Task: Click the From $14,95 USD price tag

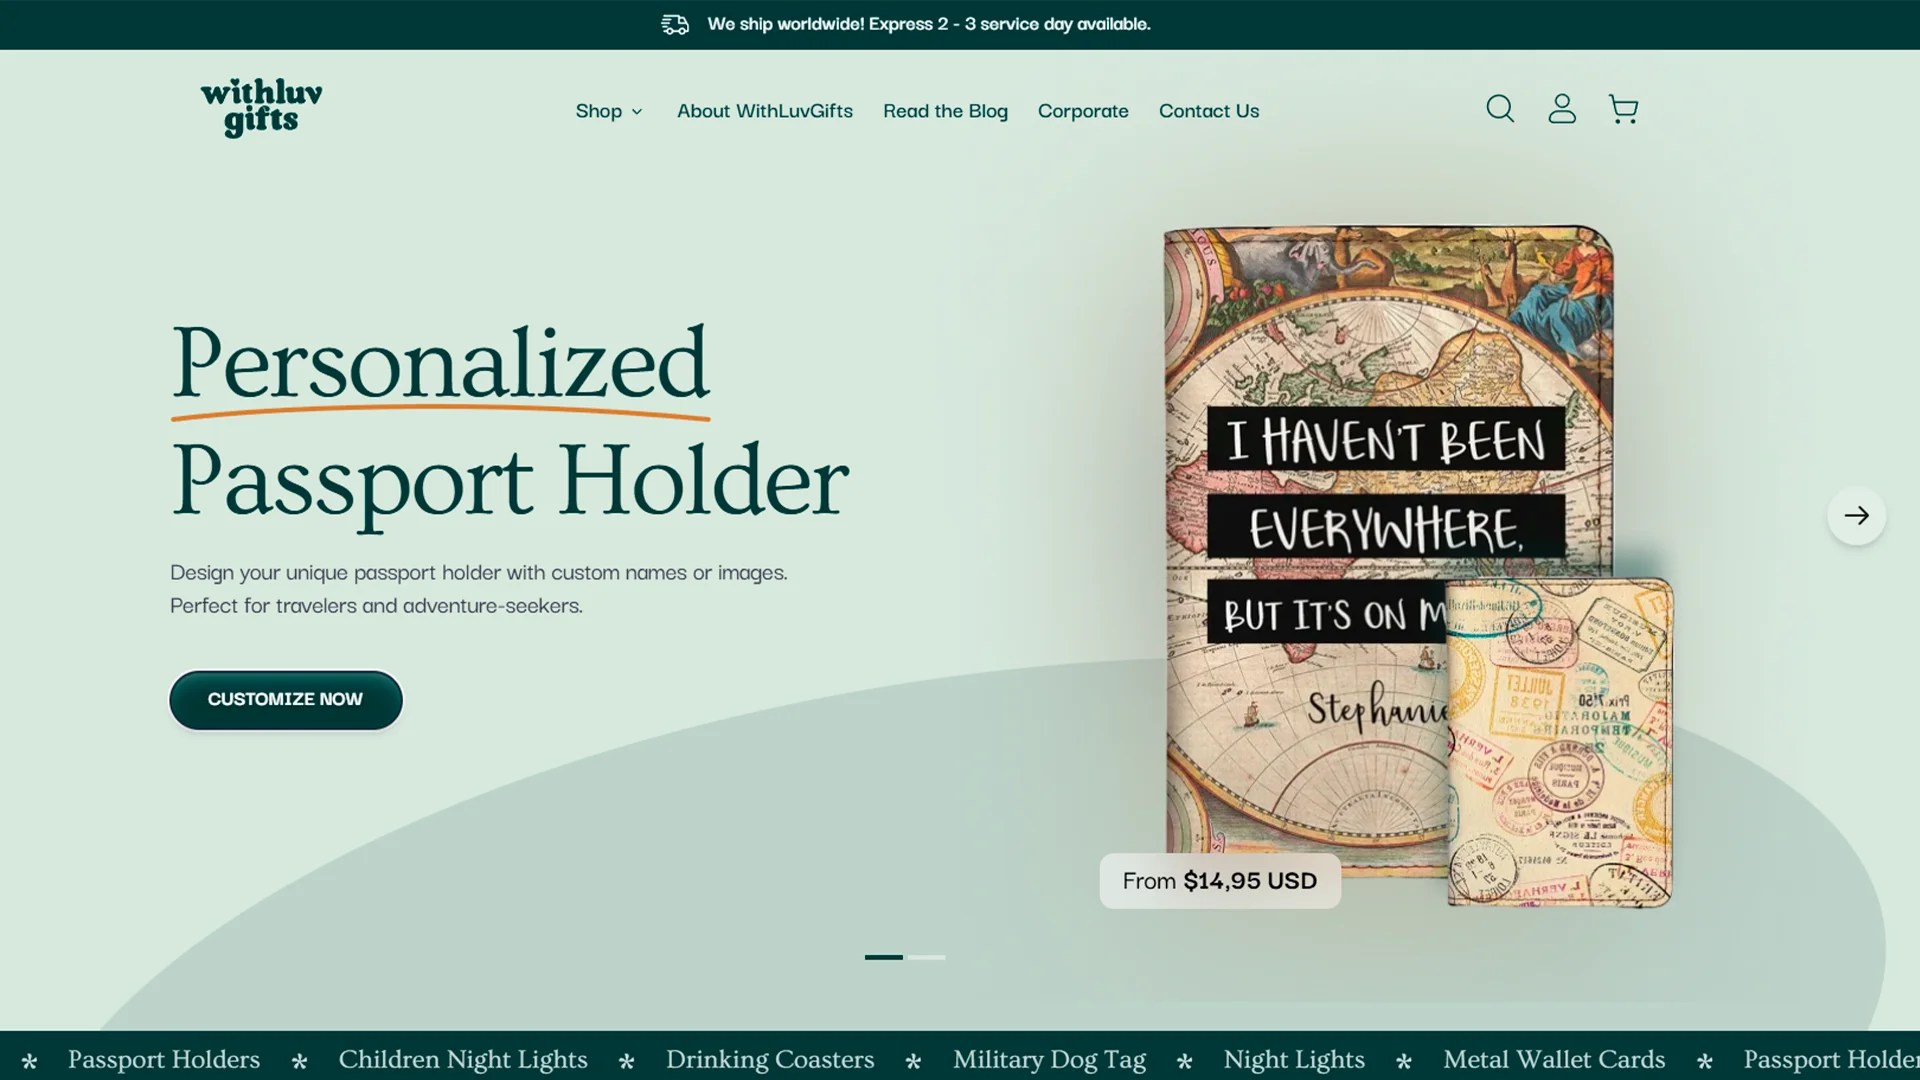Action: [1220, 881]
